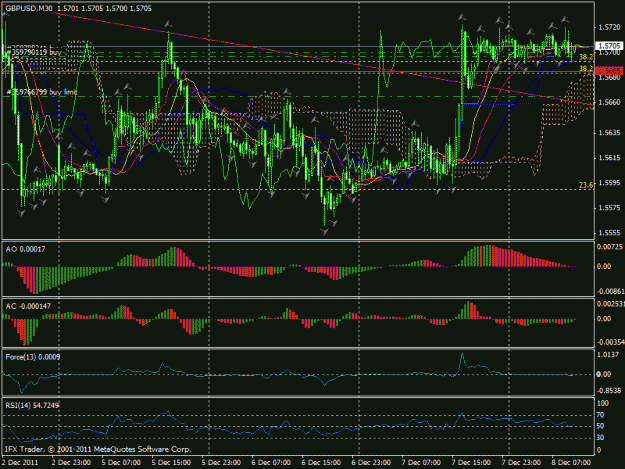
Task: Click the 7 Dec 23:00 time axis label
Action: pyautogui.click(x=521, y=463)
